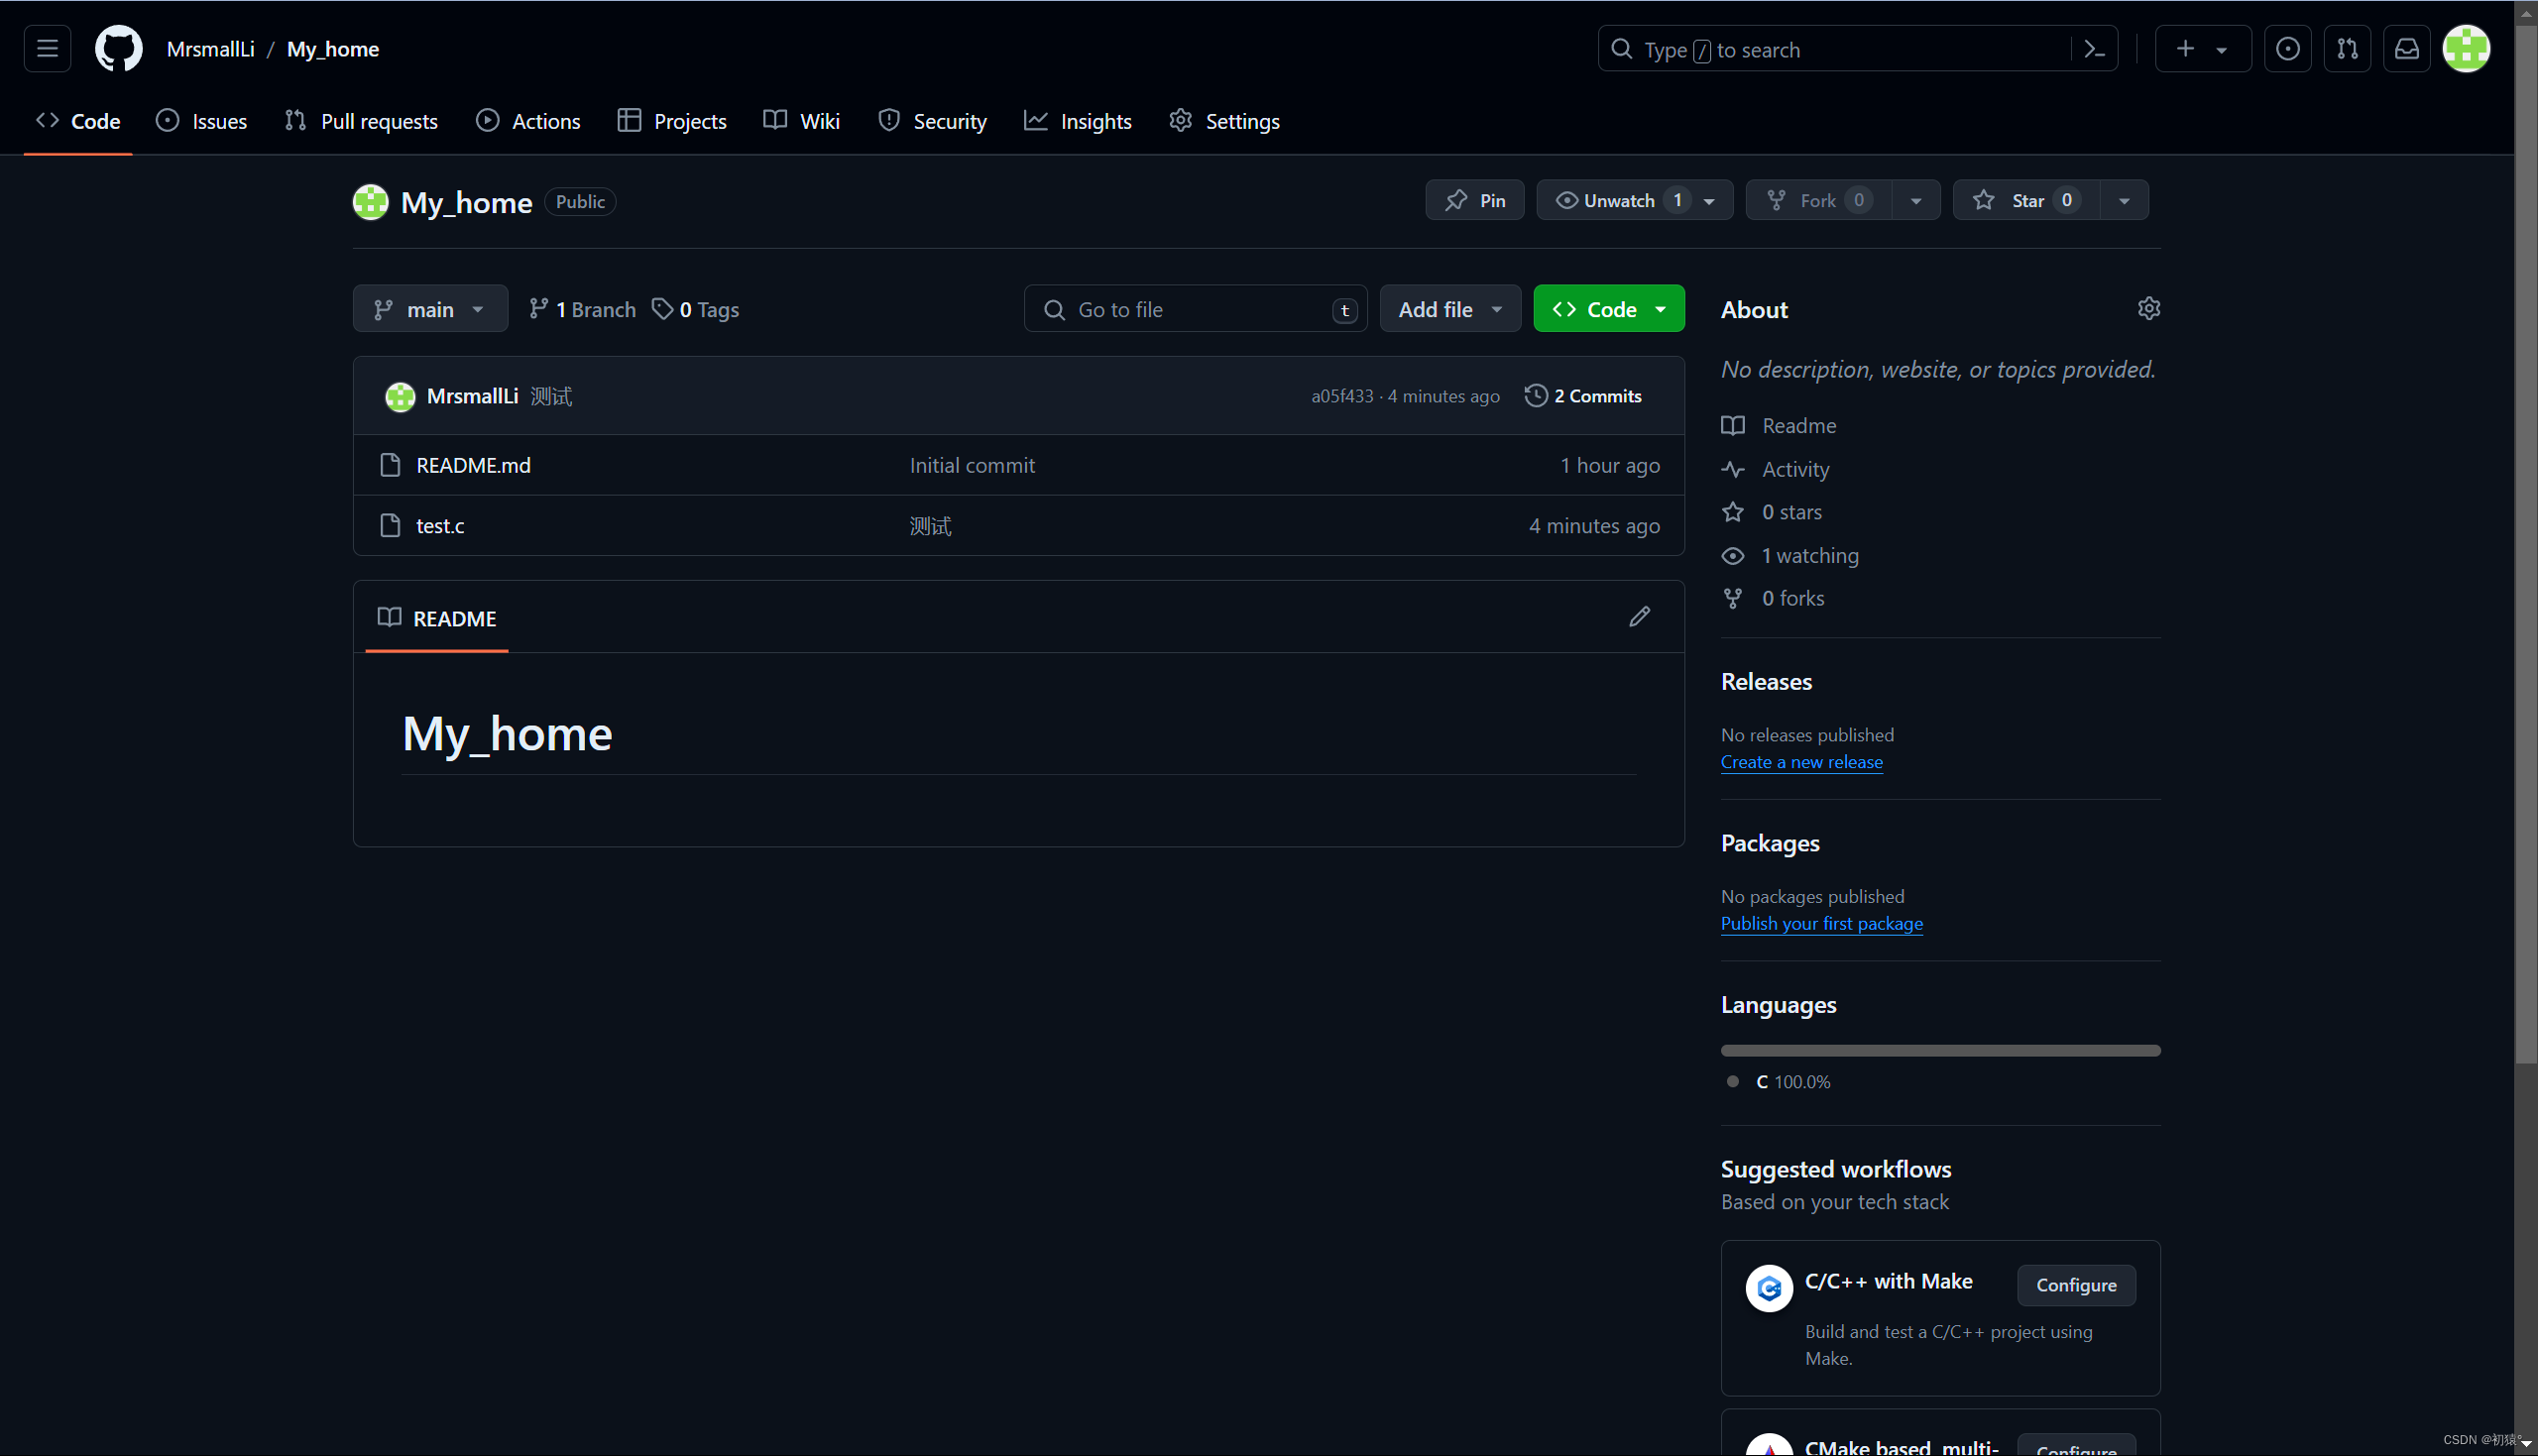The height and width of the screenshot is (1456, 2538).
Task: Click the commits history clock icon
Action: pyautogui.click(x=1535, y=396)
